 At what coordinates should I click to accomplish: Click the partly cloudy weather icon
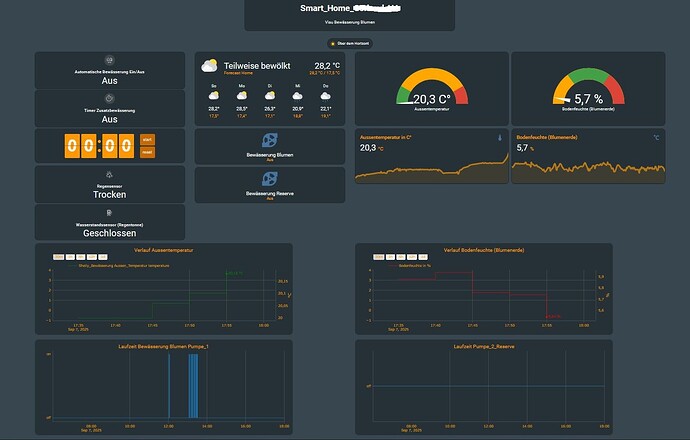point(209,66)
